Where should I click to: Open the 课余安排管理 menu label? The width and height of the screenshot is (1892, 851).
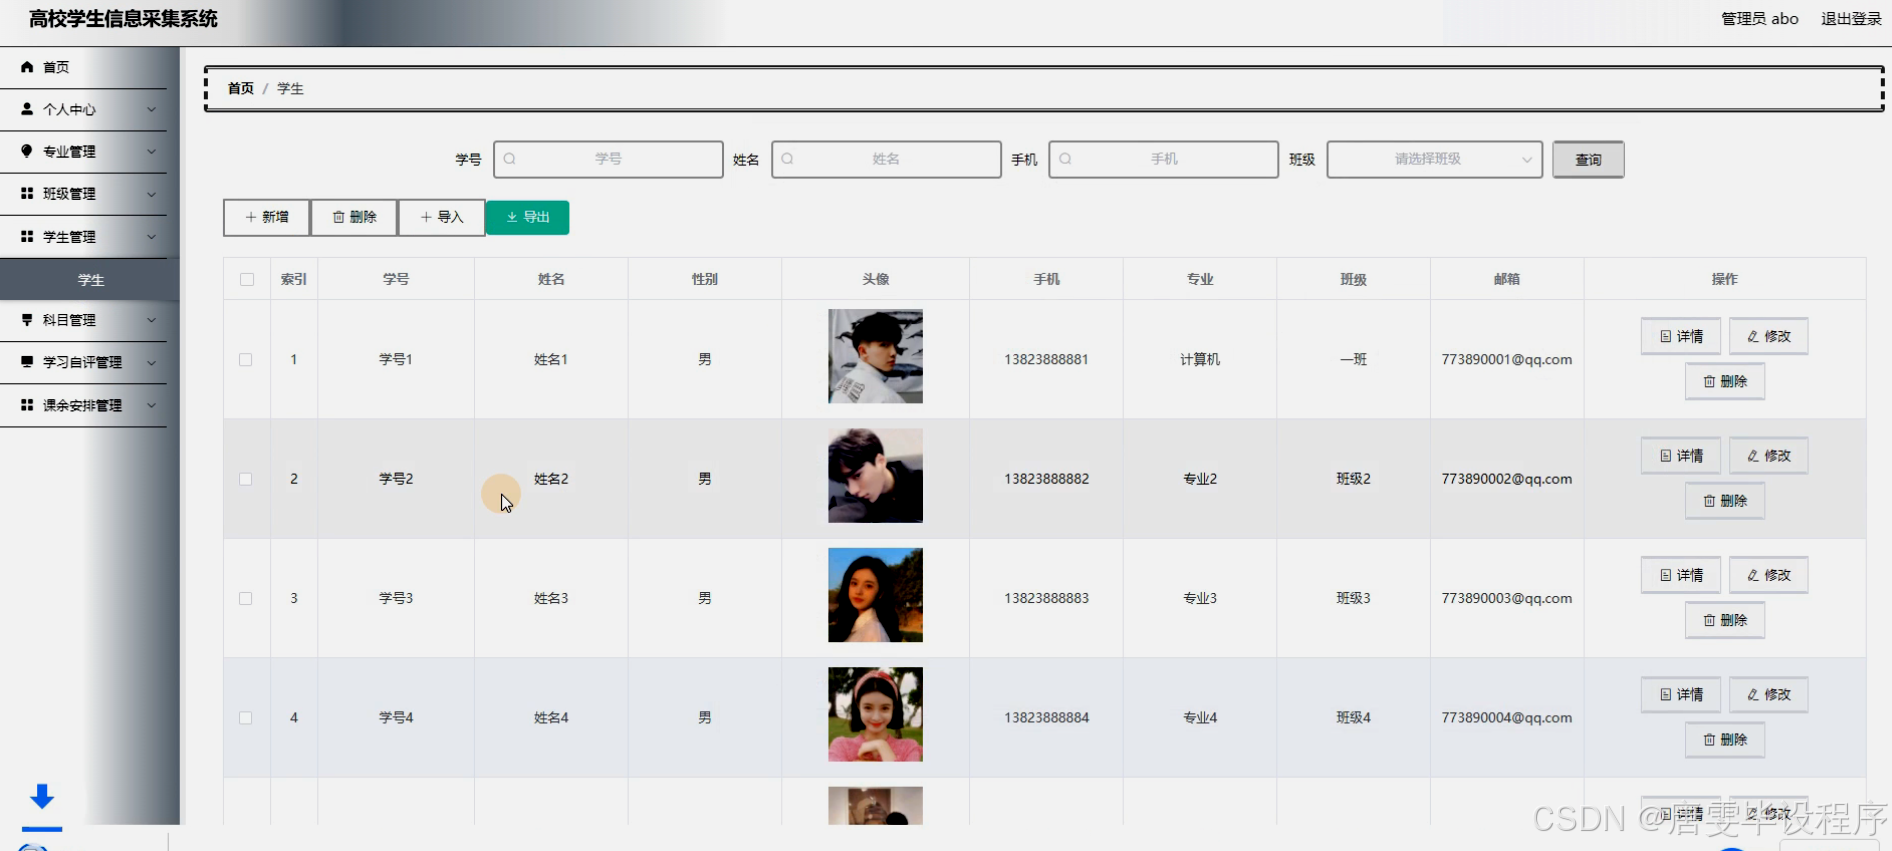(x=82, y=405)
